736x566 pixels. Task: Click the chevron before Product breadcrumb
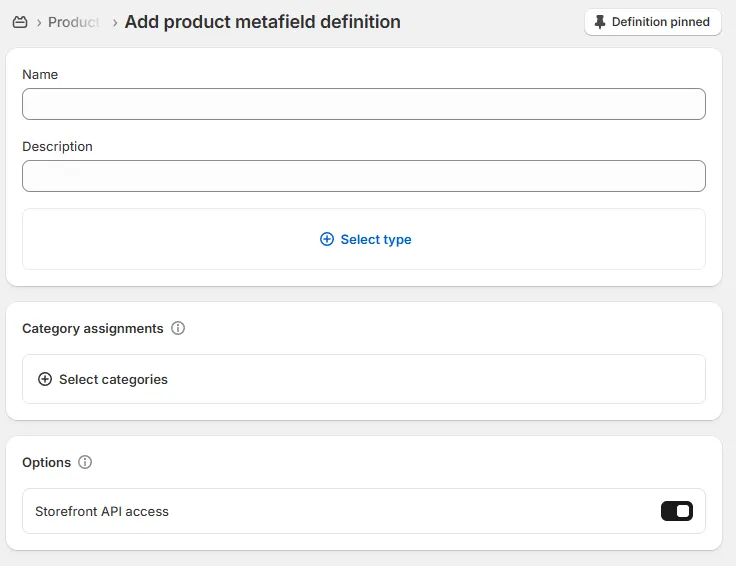(38, 23)
